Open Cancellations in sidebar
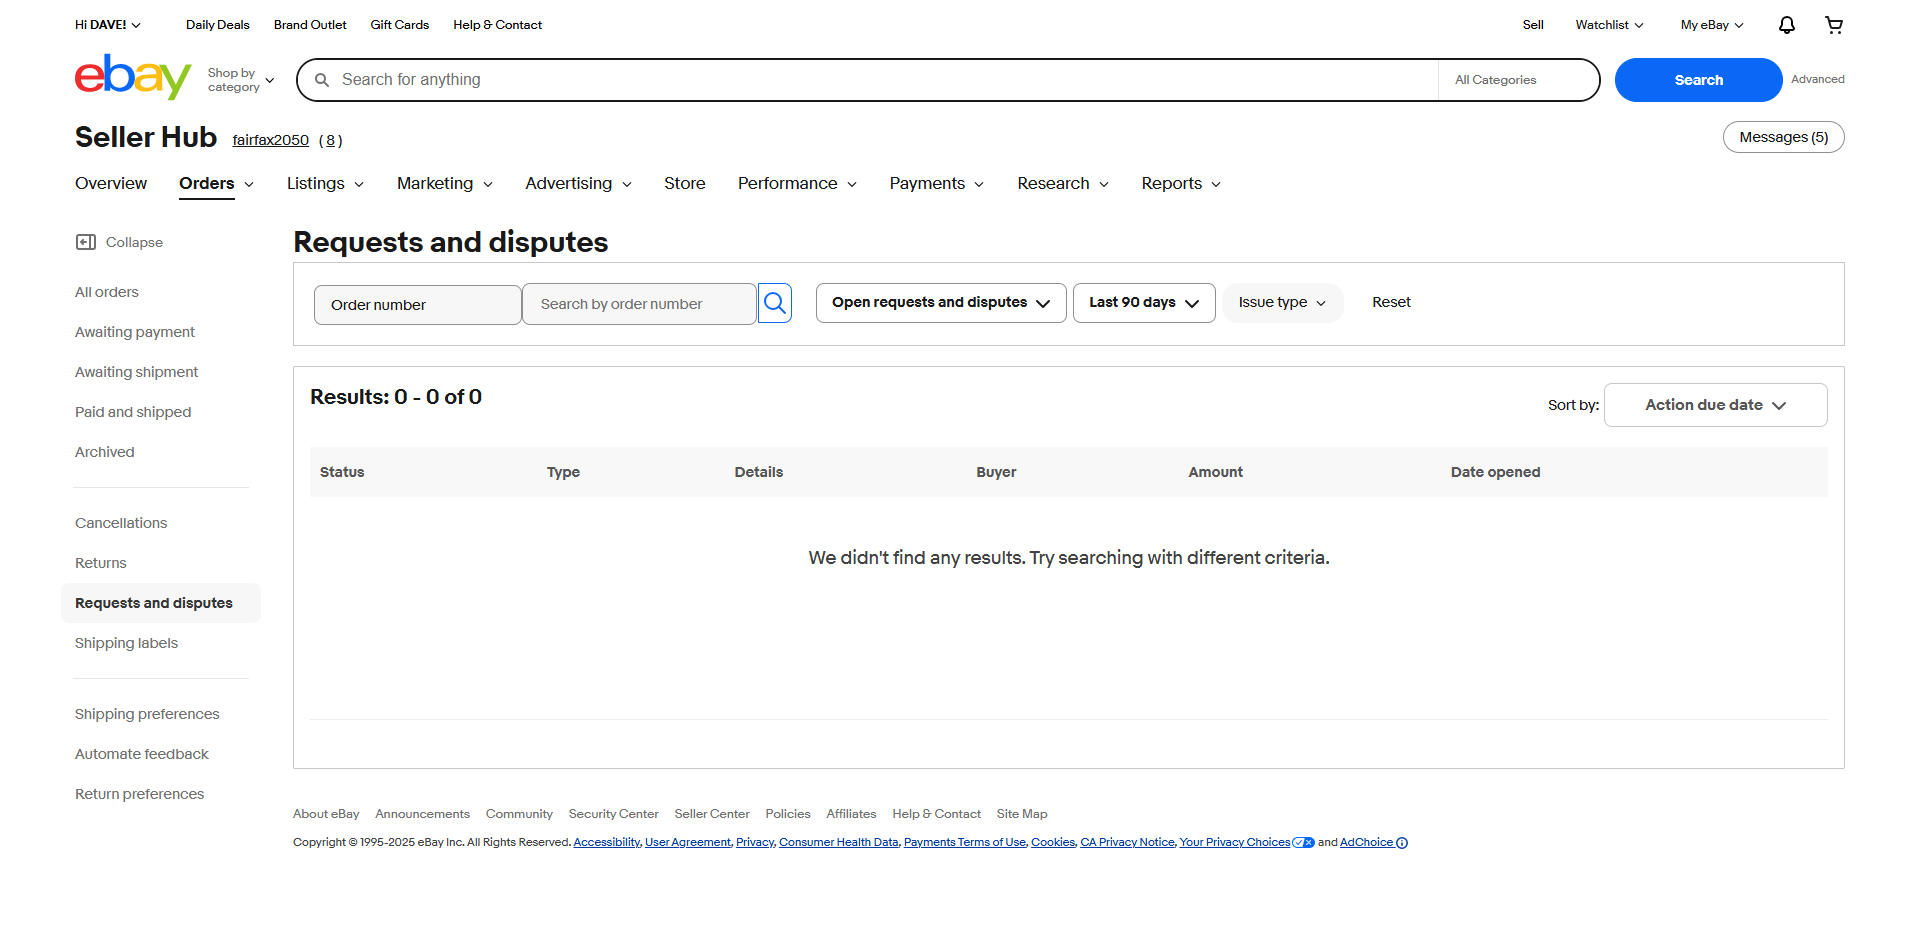 click(121, 523)
